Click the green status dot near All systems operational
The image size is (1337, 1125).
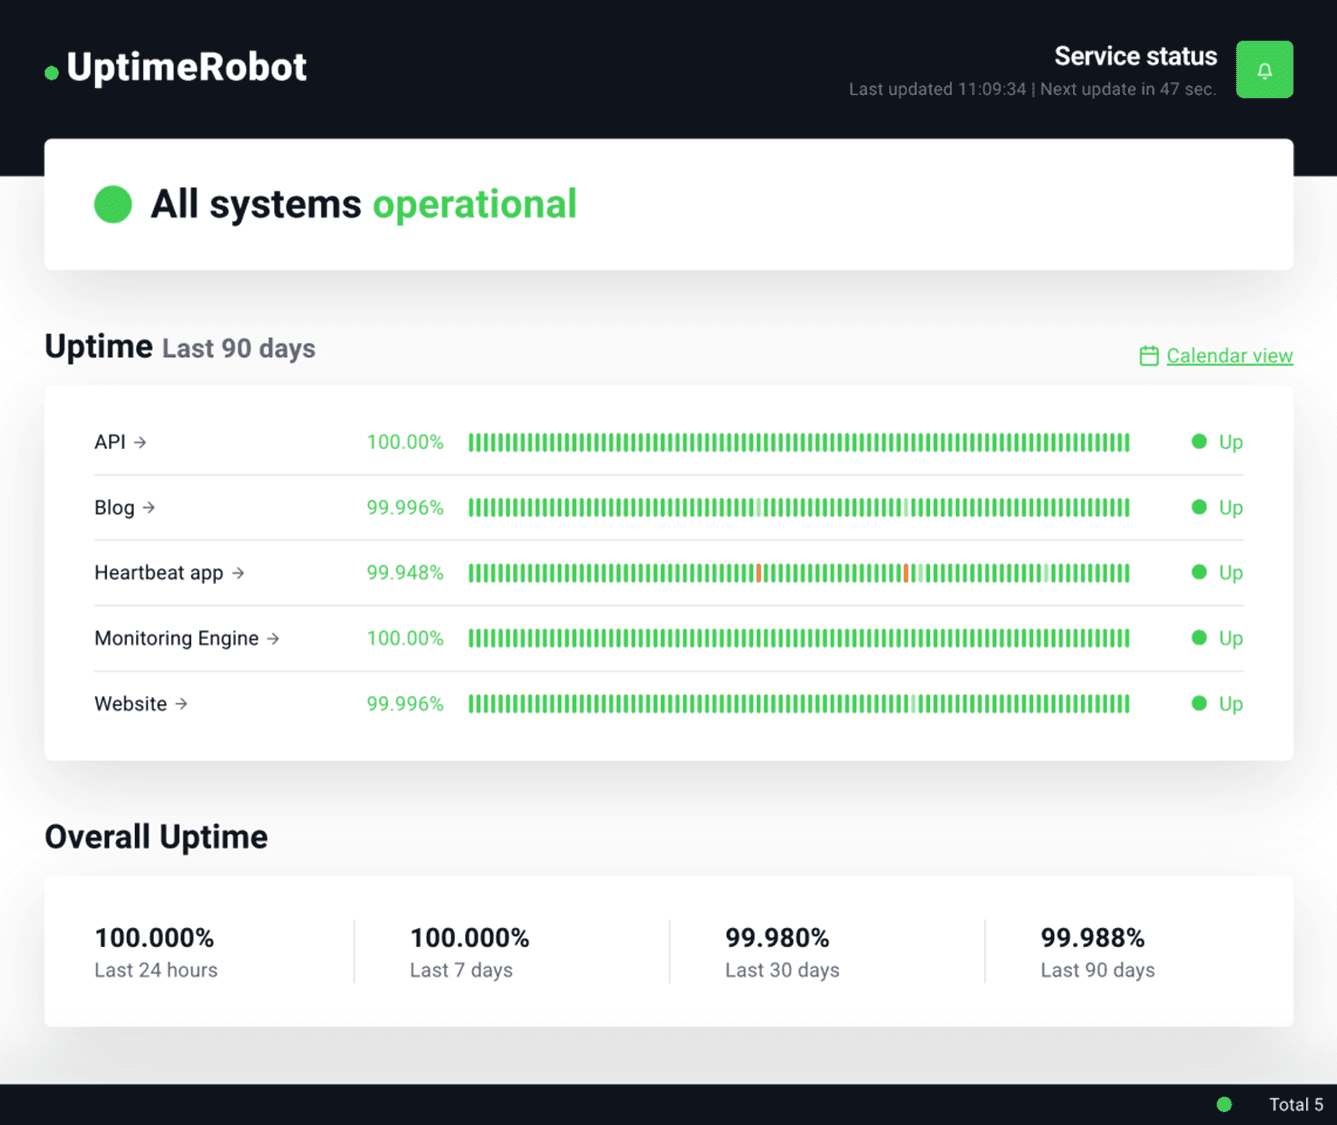pyautogui.click(x=112, y=203)
